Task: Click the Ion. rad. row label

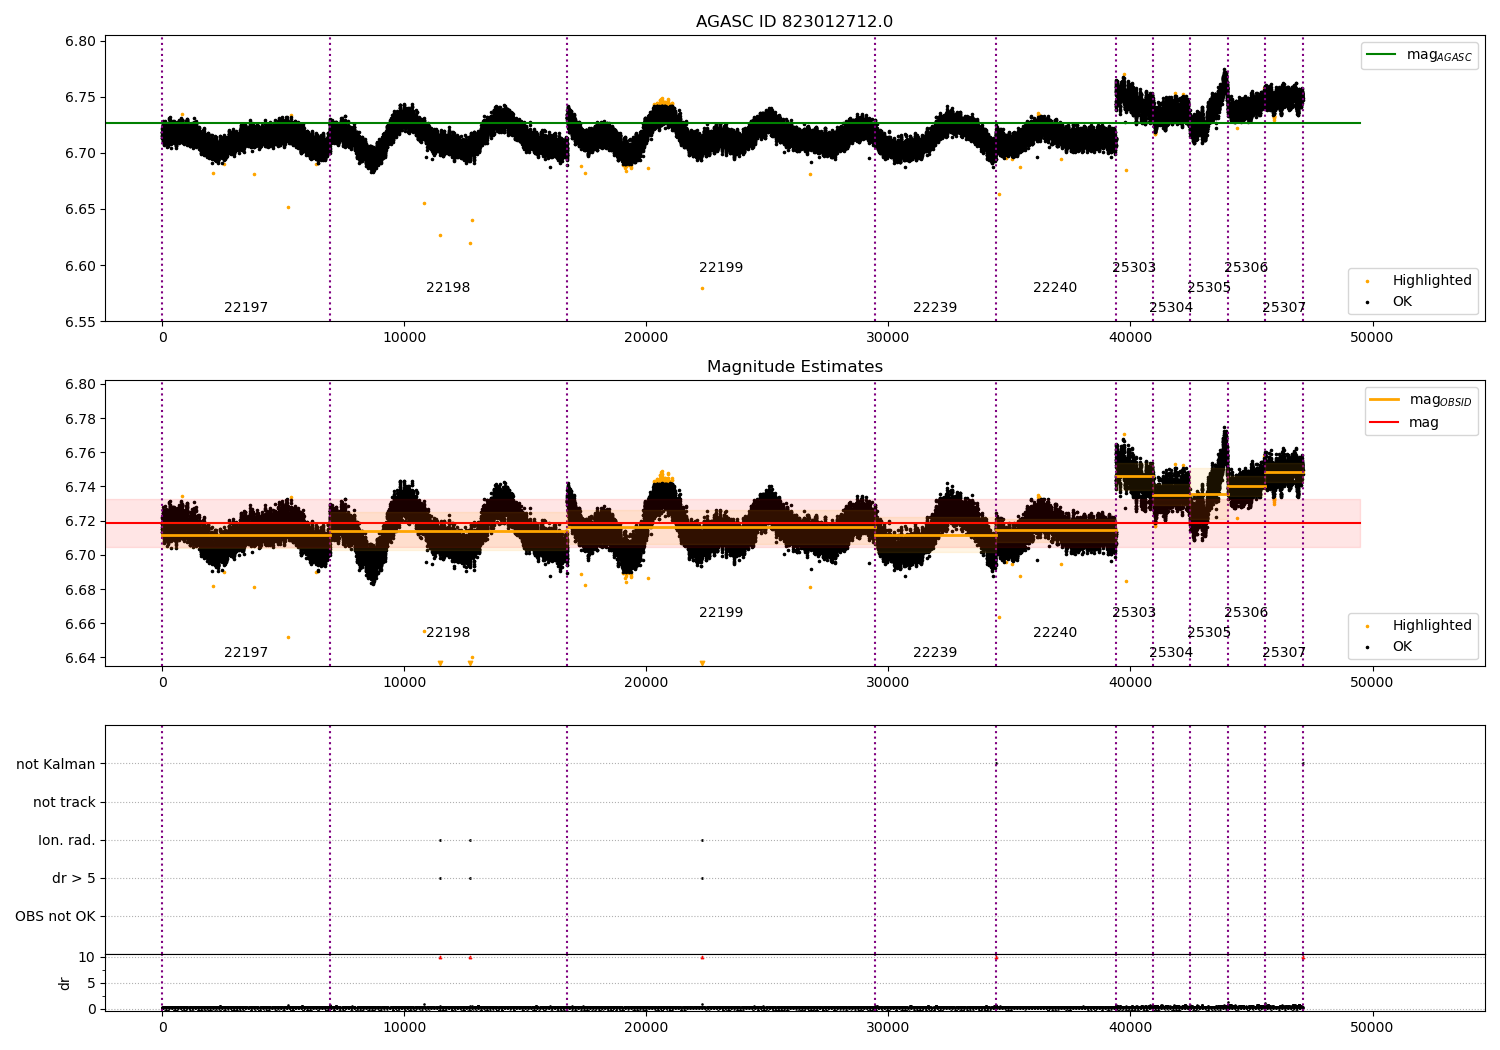Action: point(67,840)
